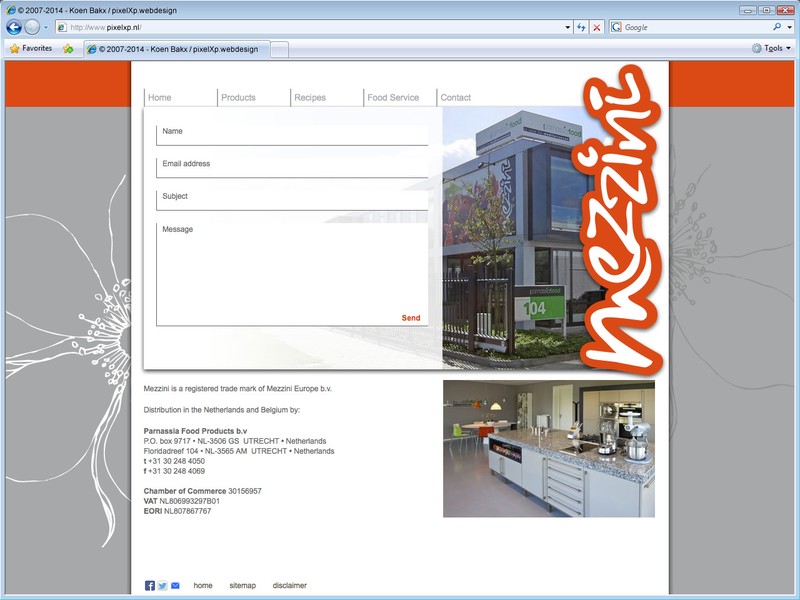
Task: Click the red Stop loading icon
Action: point(597,27)
